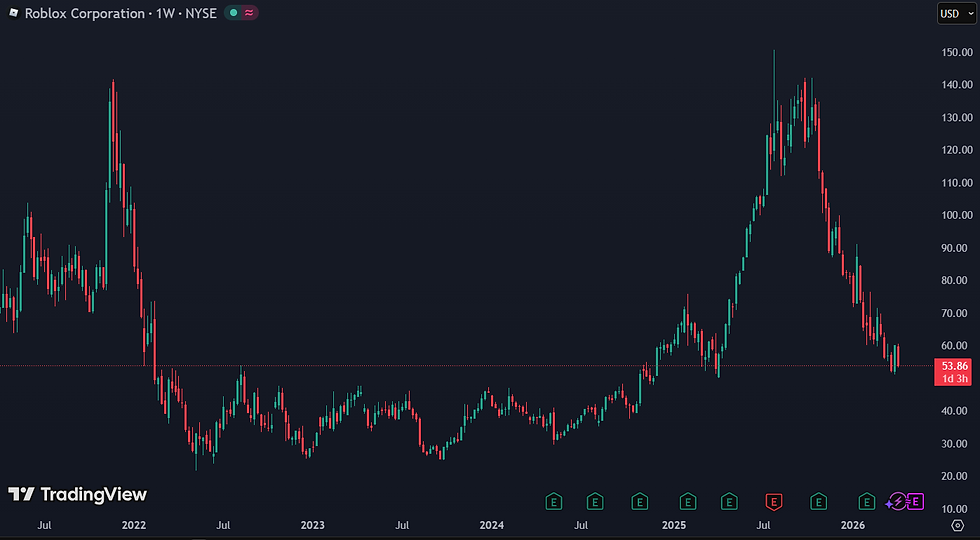Click the Jul label between 2025 and 2026
The image size is (980, 540).
763,525
